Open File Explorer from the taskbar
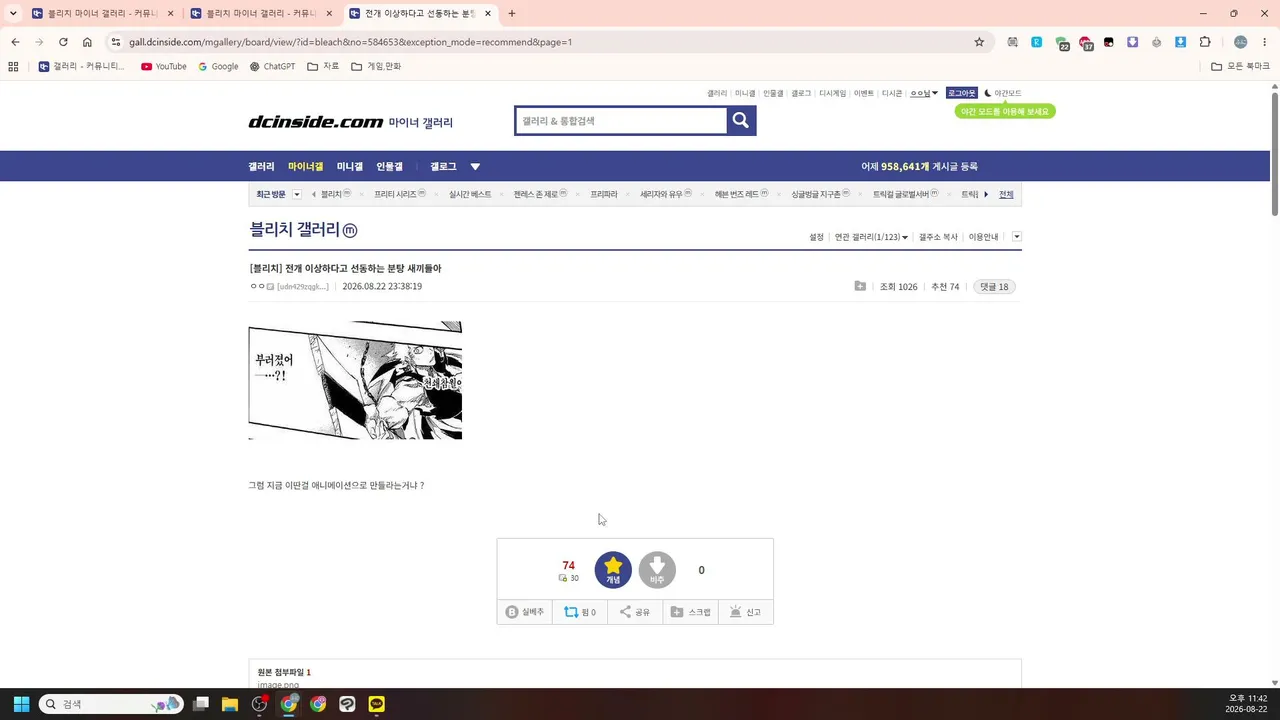The image size is (1280, 720). (230, 704)
